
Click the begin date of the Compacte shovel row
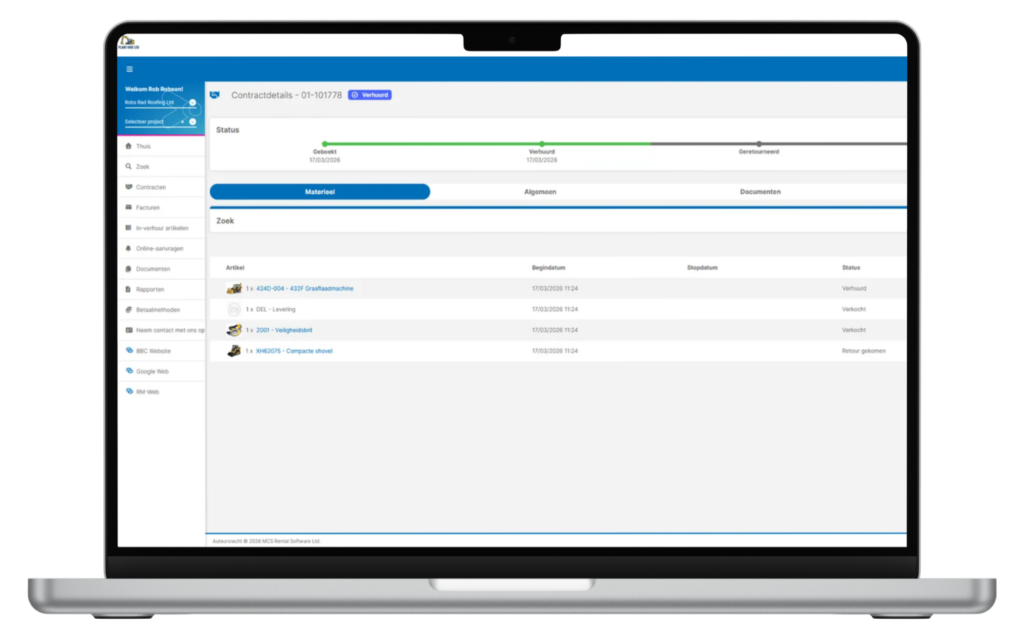tap(554, 351)
